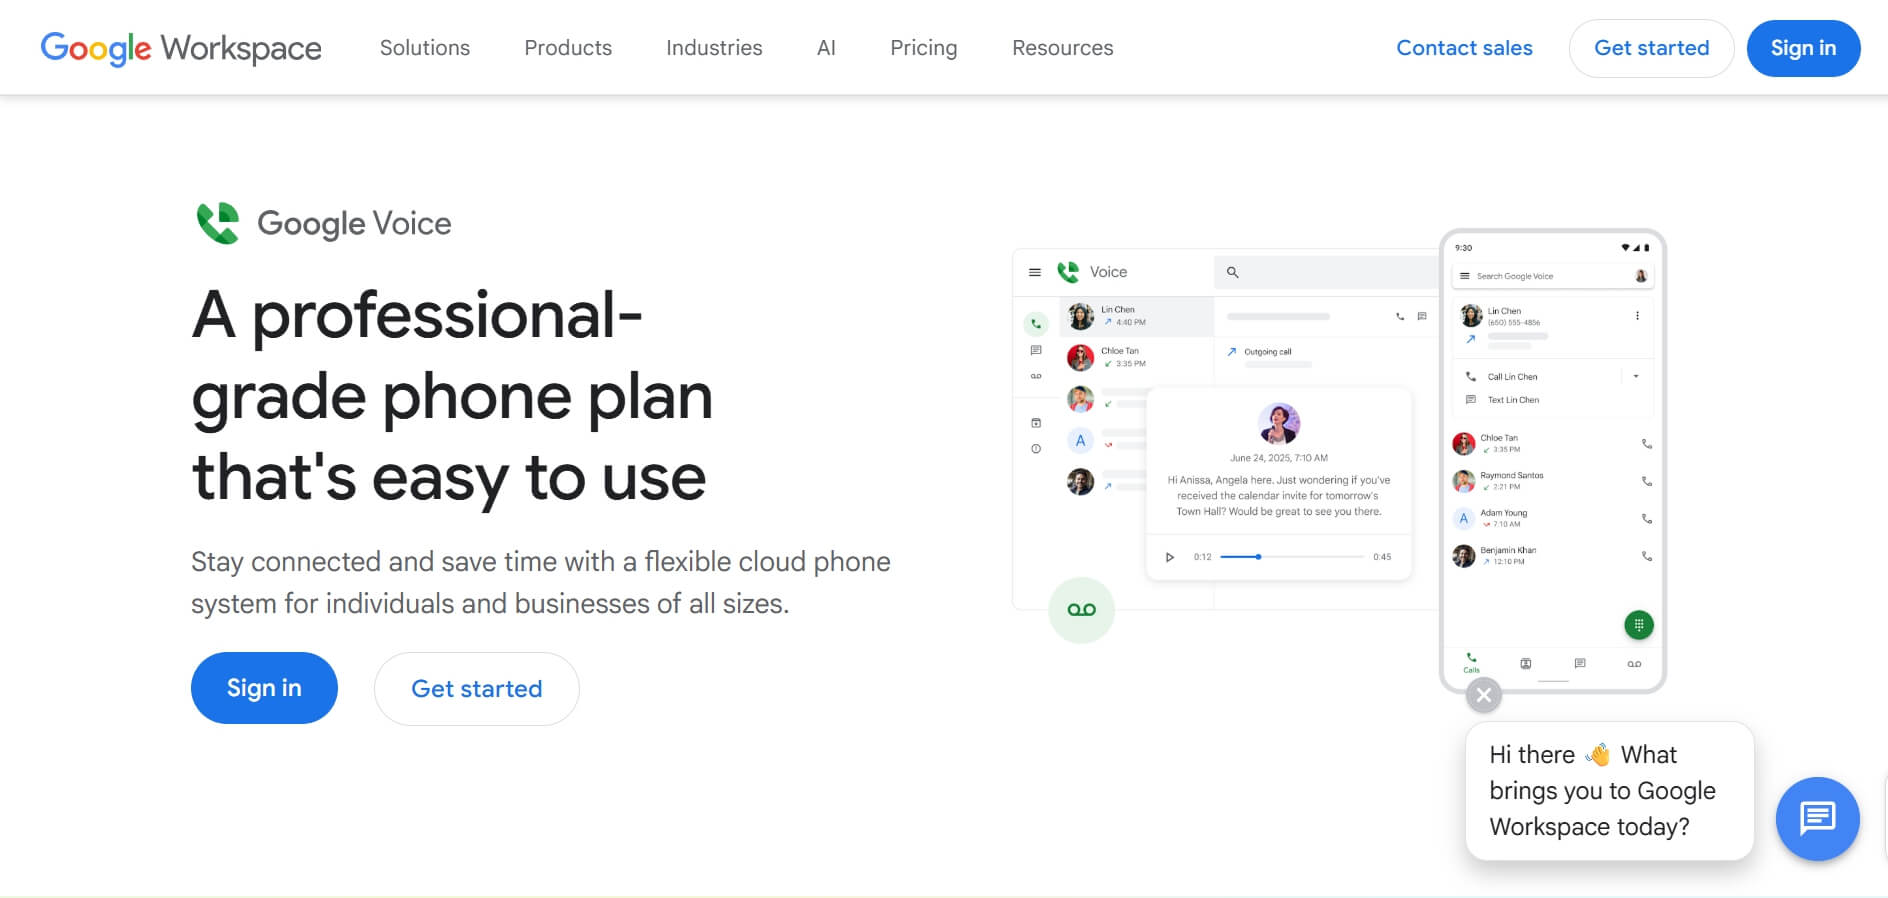
Task: Click the green dialpad button in phone mockup
Action: click(x=1638, y=625)
